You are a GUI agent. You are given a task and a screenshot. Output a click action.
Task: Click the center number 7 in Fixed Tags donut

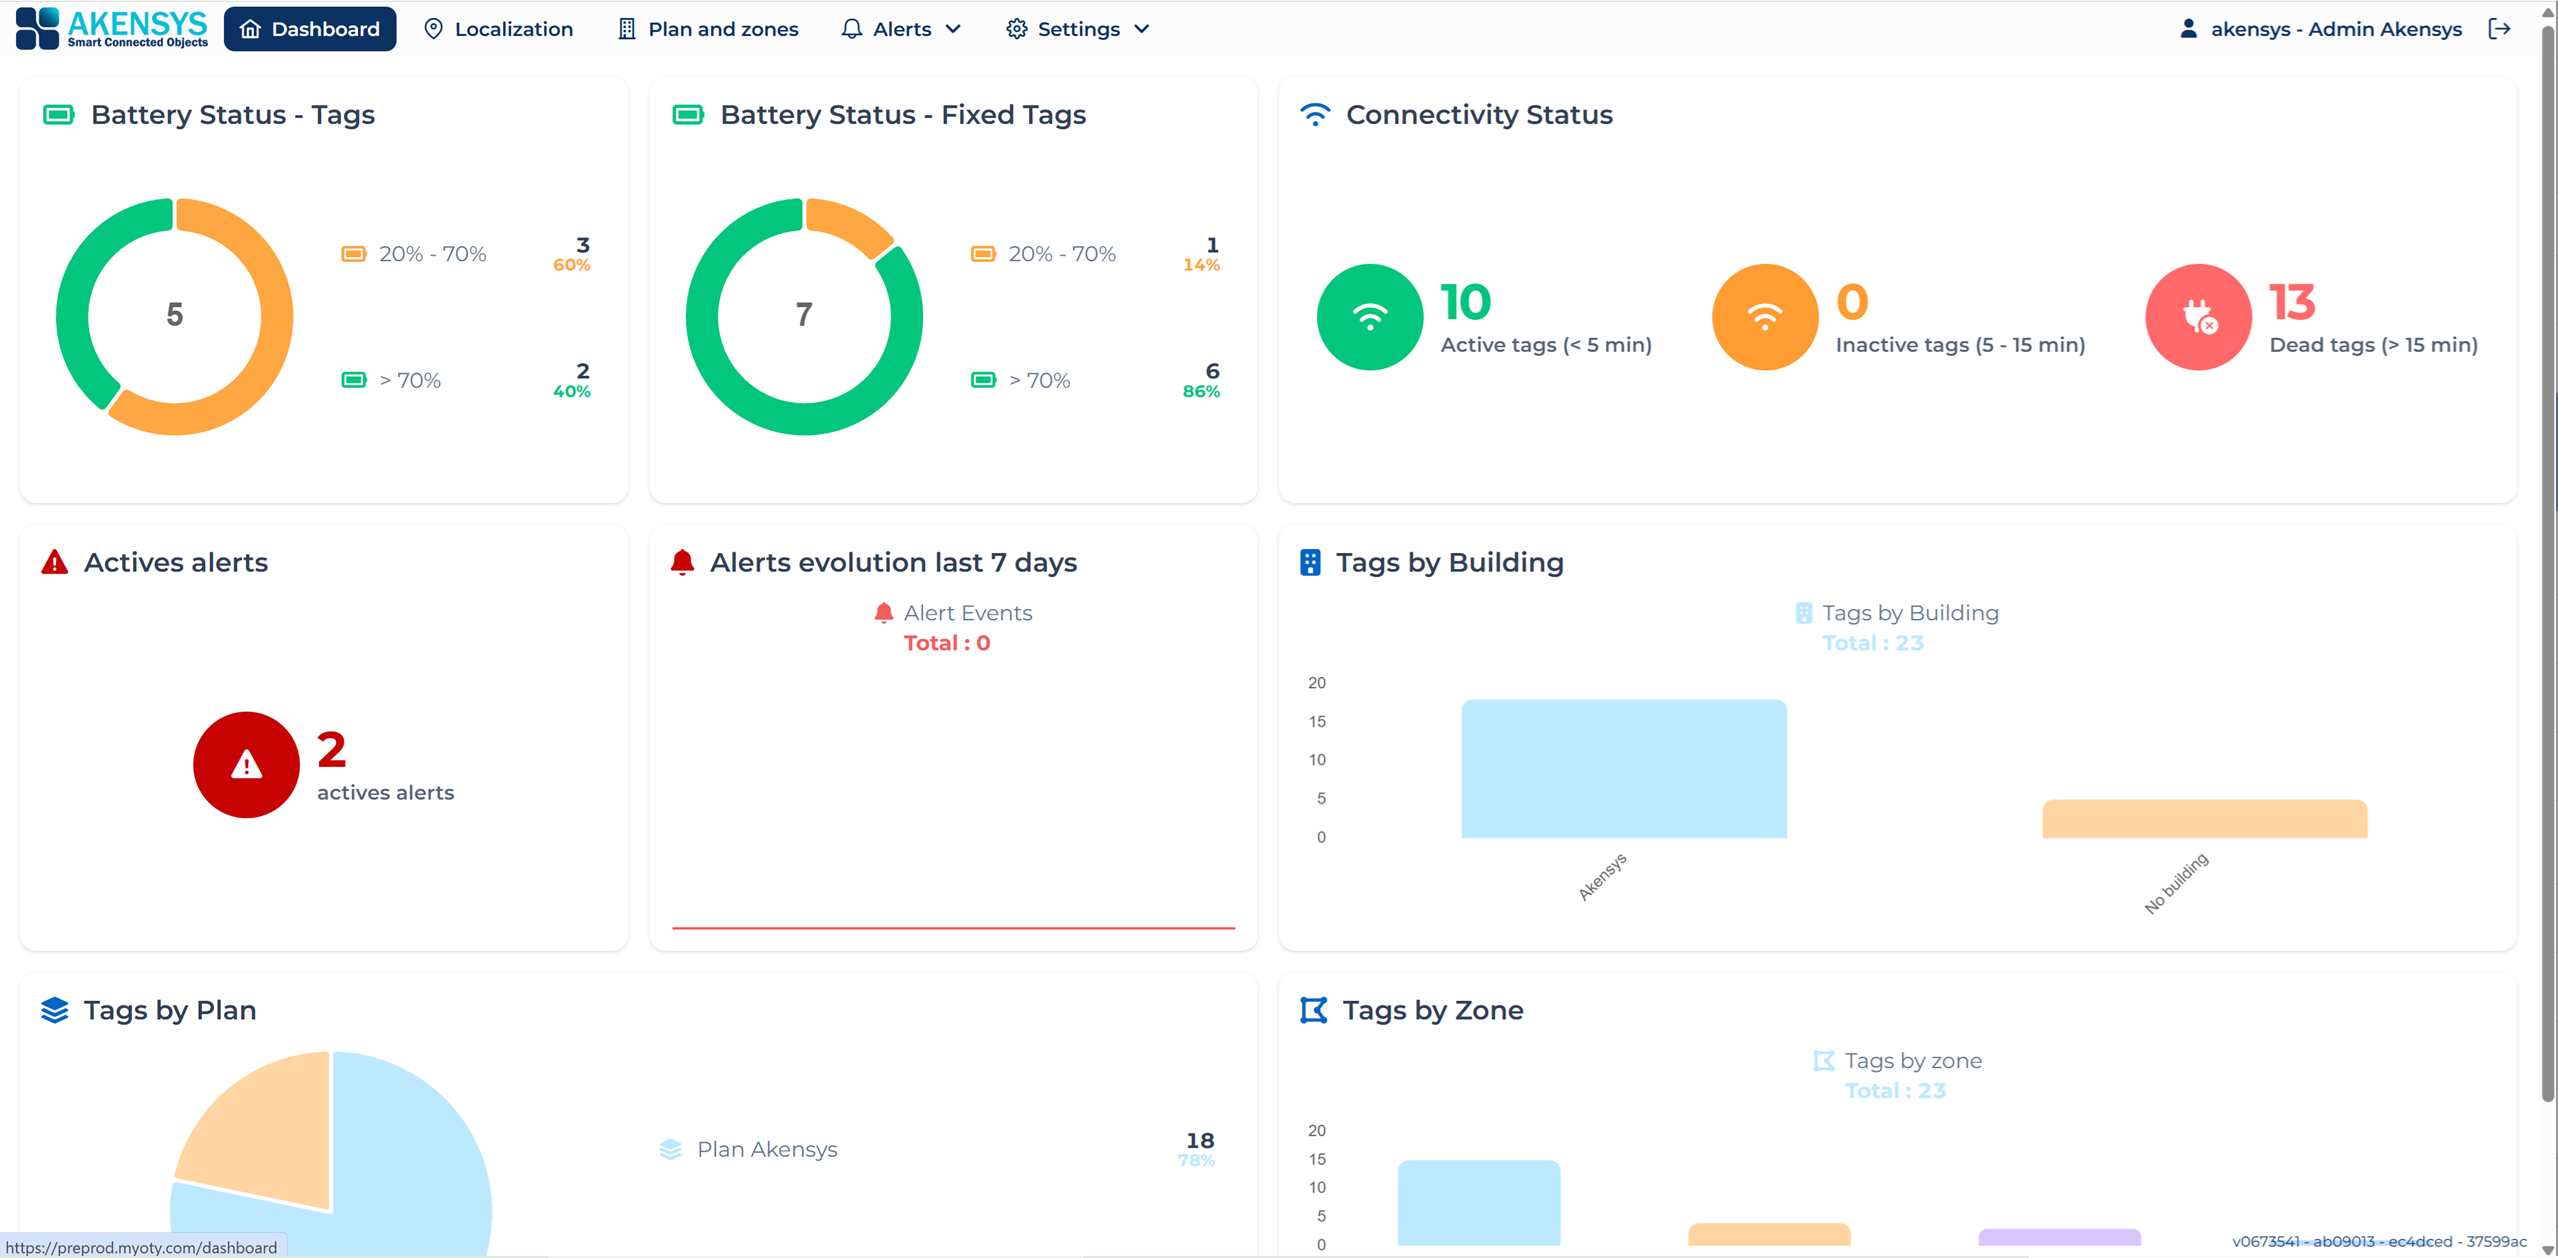pos(804,315)
